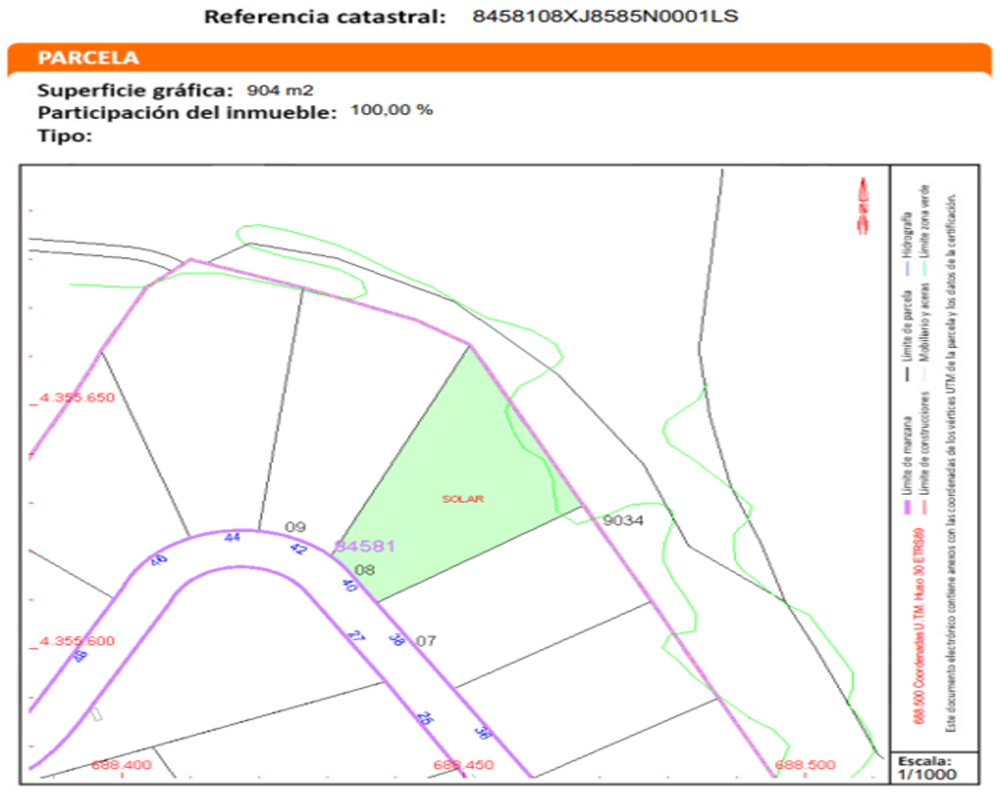Click the cadastral reference number 8458108XJ8585N0001LS
The image size is (1000, 800).
[x=605, y=17]
